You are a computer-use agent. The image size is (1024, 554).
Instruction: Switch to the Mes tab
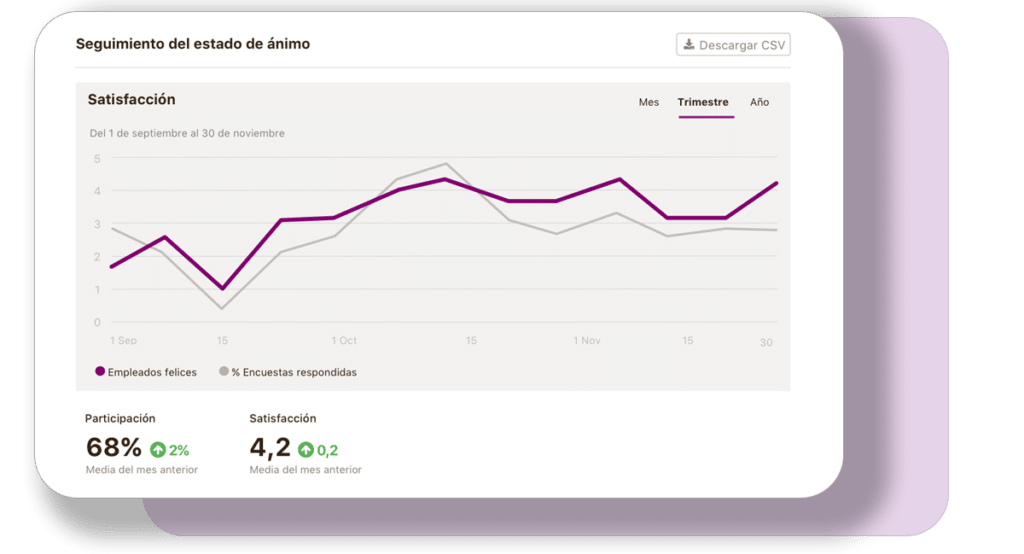coord(648,102)
